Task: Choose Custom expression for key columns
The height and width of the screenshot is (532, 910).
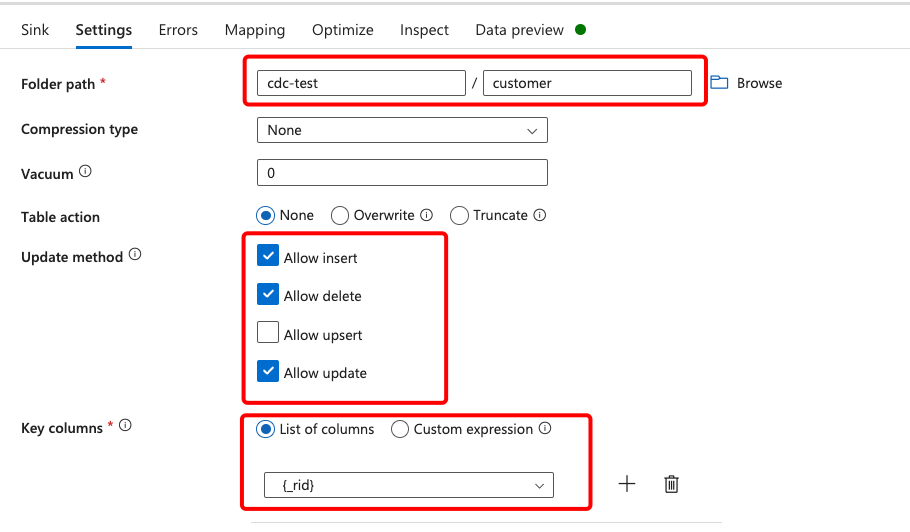Action: [399, 429]
